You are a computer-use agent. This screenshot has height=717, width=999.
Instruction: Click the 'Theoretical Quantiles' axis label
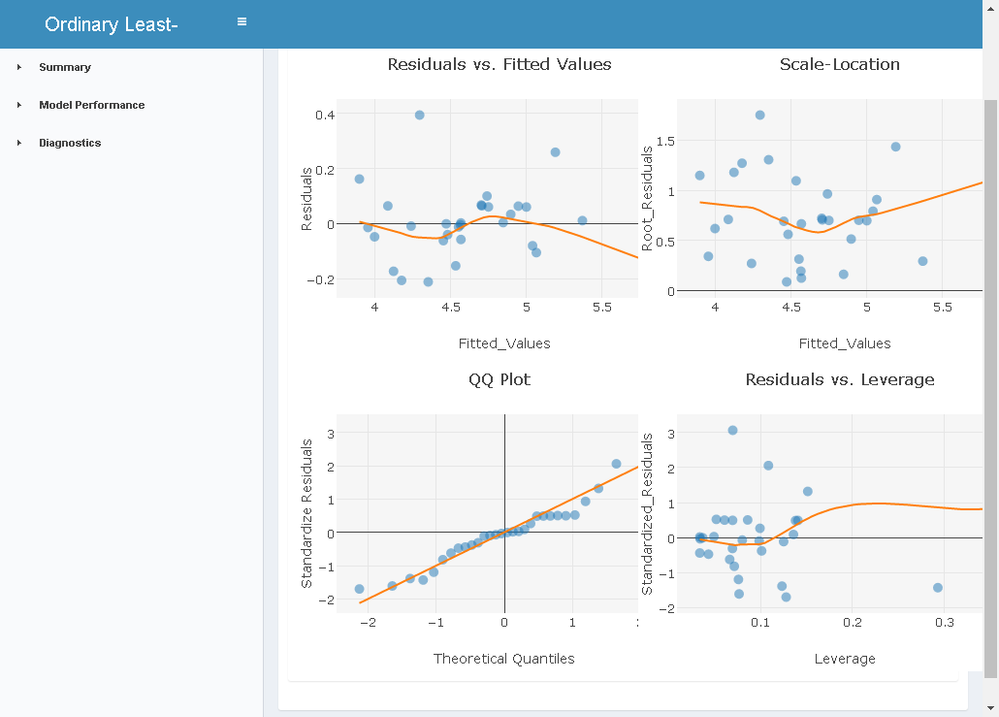point(503,658)
